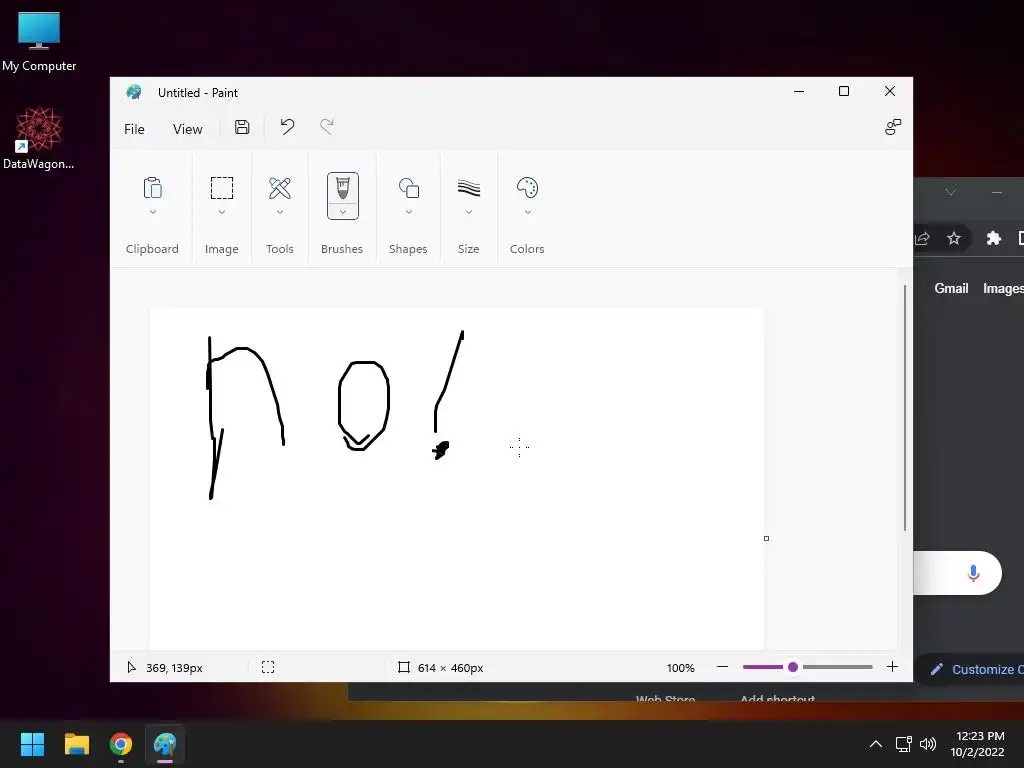Expand the Clipboard dropdown chevron
The image size is (1024, 768).
(x=153, y=212)
